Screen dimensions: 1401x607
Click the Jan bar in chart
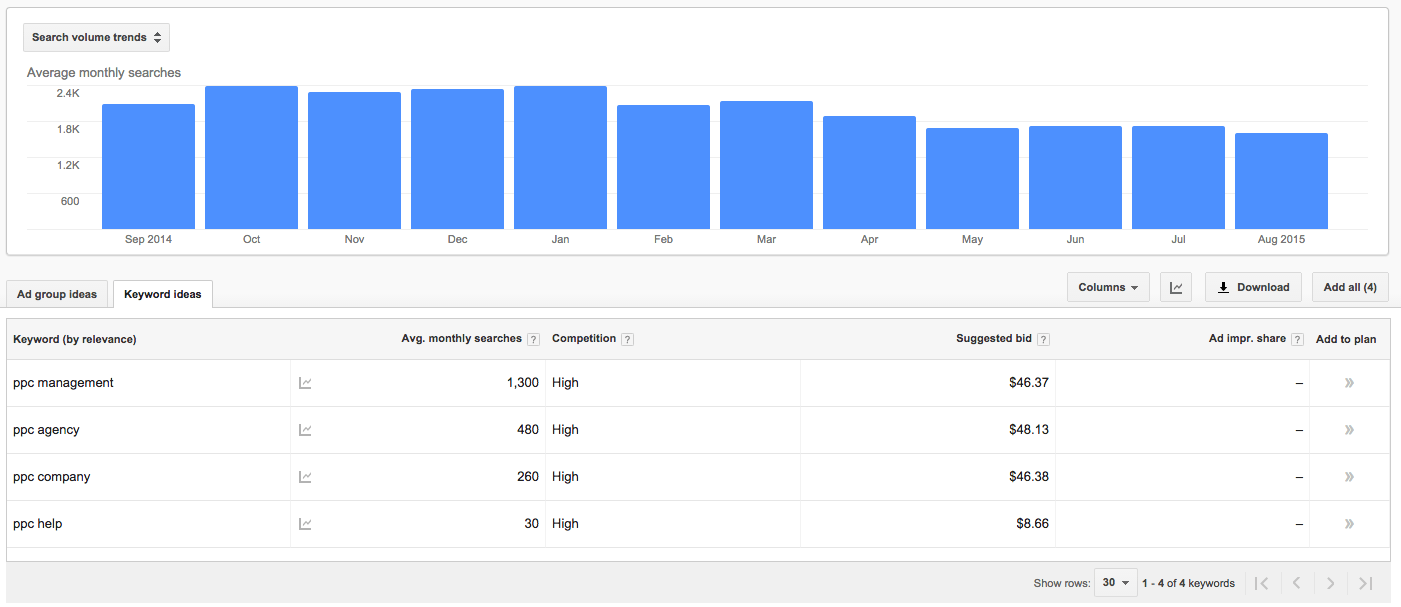tap(560, 158)
